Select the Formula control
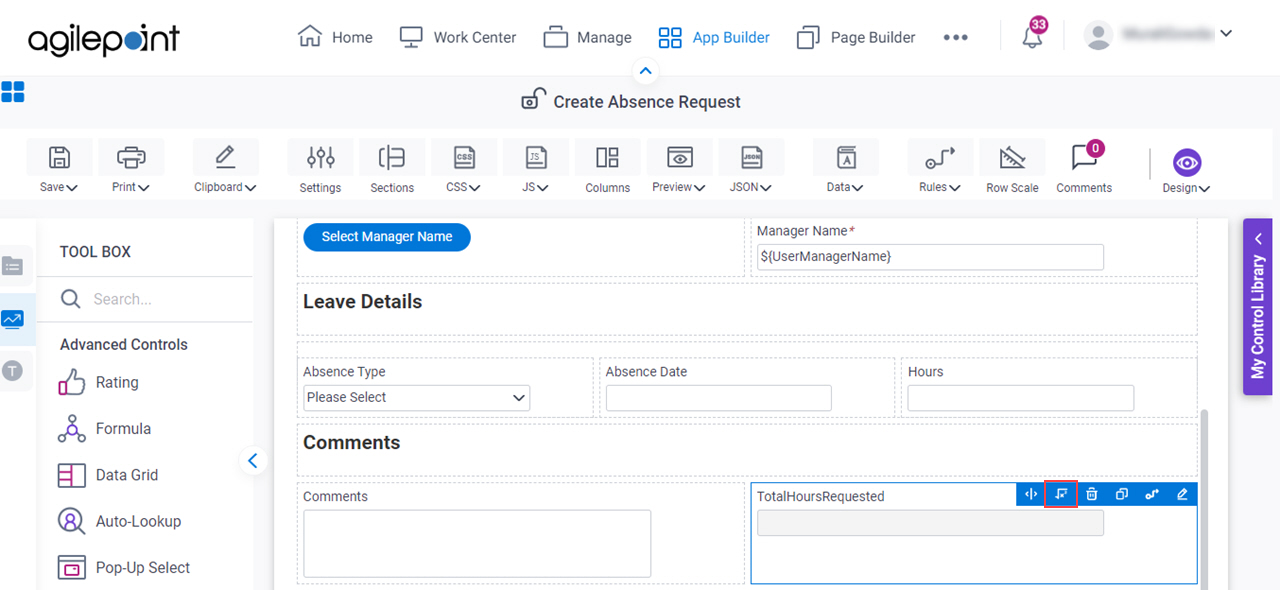Viewport: 1280px width, 590px height. pos(104,428)
